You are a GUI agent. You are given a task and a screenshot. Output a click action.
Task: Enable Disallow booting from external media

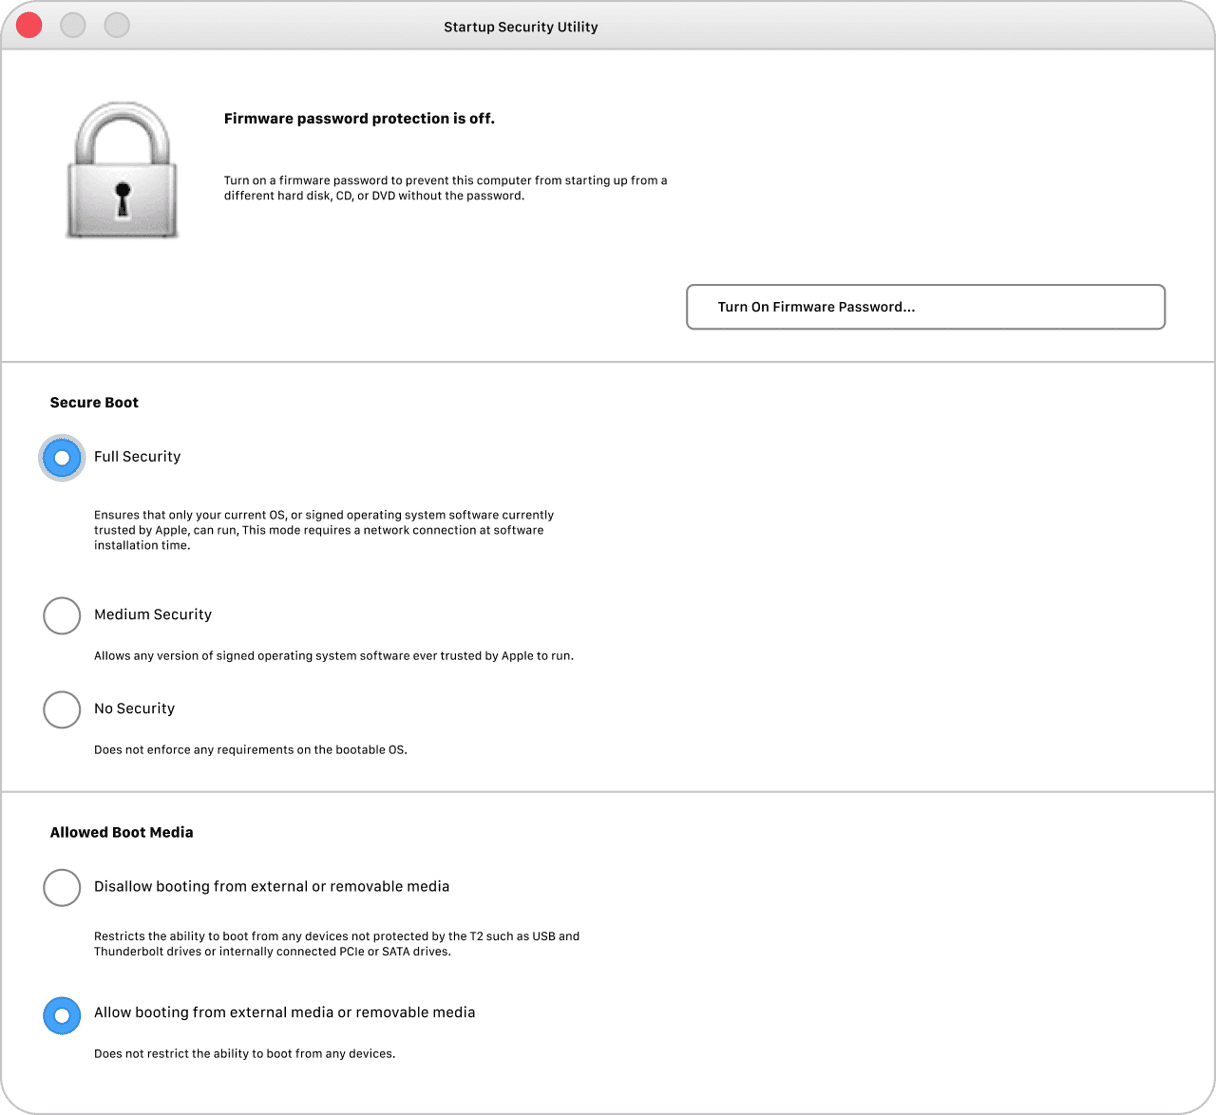coord(62,888)
